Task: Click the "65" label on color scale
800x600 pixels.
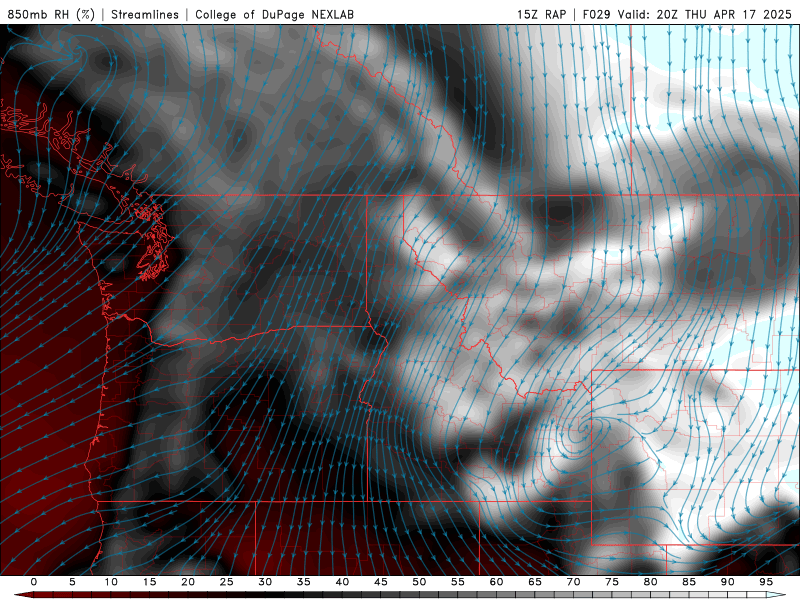Action: tap(535, 582)
